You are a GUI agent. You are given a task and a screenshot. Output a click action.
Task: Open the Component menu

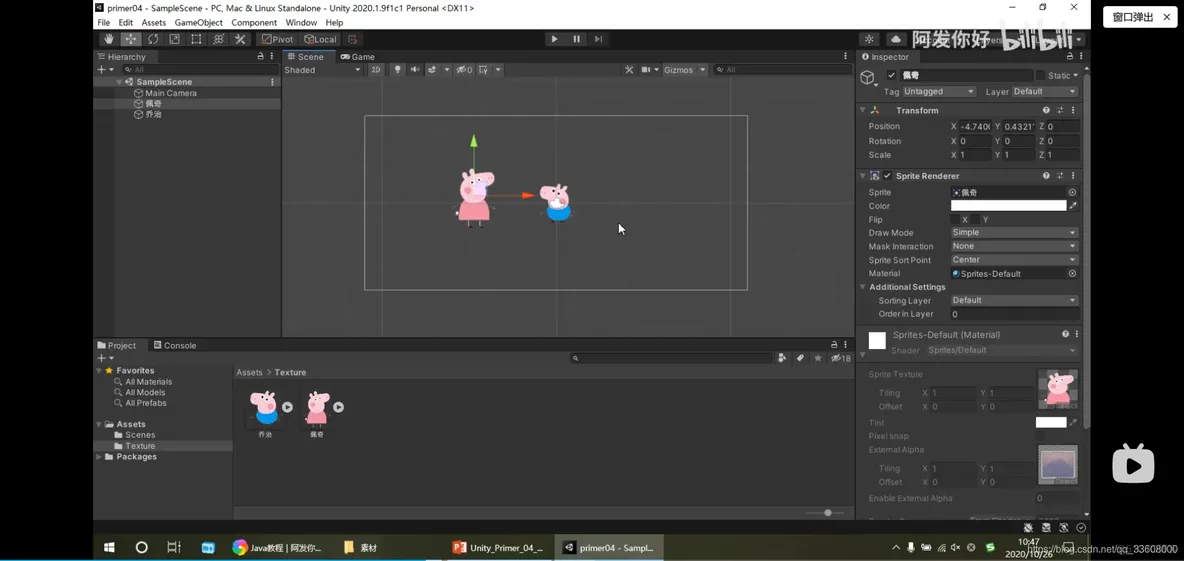[x=254, y=23]
